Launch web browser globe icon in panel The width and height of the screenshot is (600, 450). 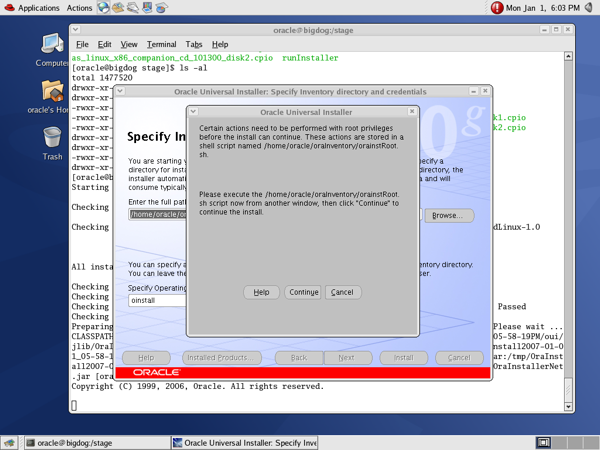point(103,7)
